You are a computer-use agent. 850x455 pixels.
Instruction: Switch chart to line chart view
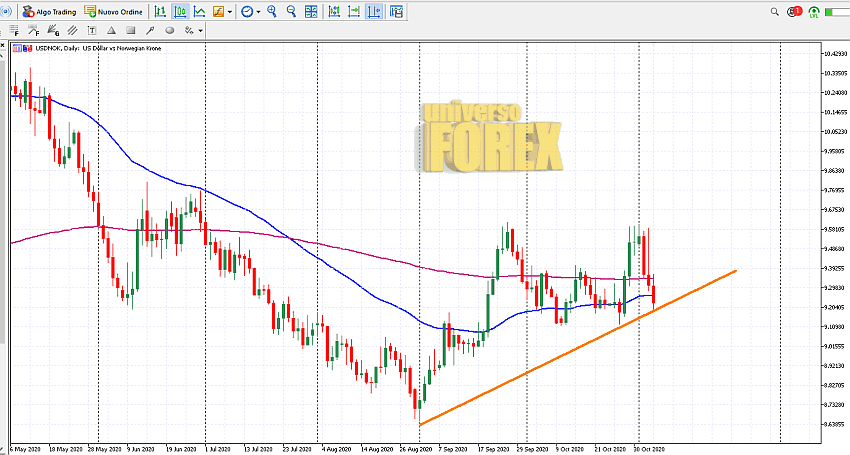(200, 12)
